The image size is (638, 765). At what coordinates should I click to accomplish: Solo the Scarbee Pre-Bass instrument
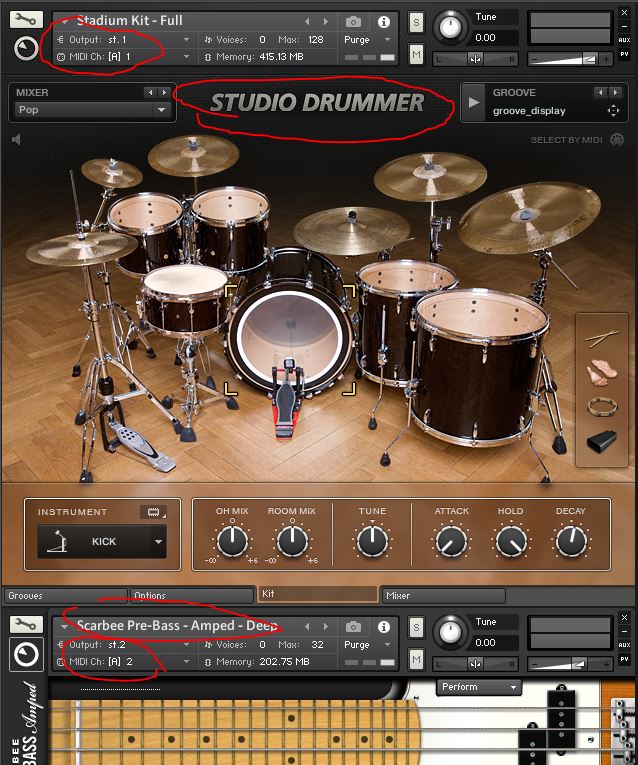coord(416,627)
